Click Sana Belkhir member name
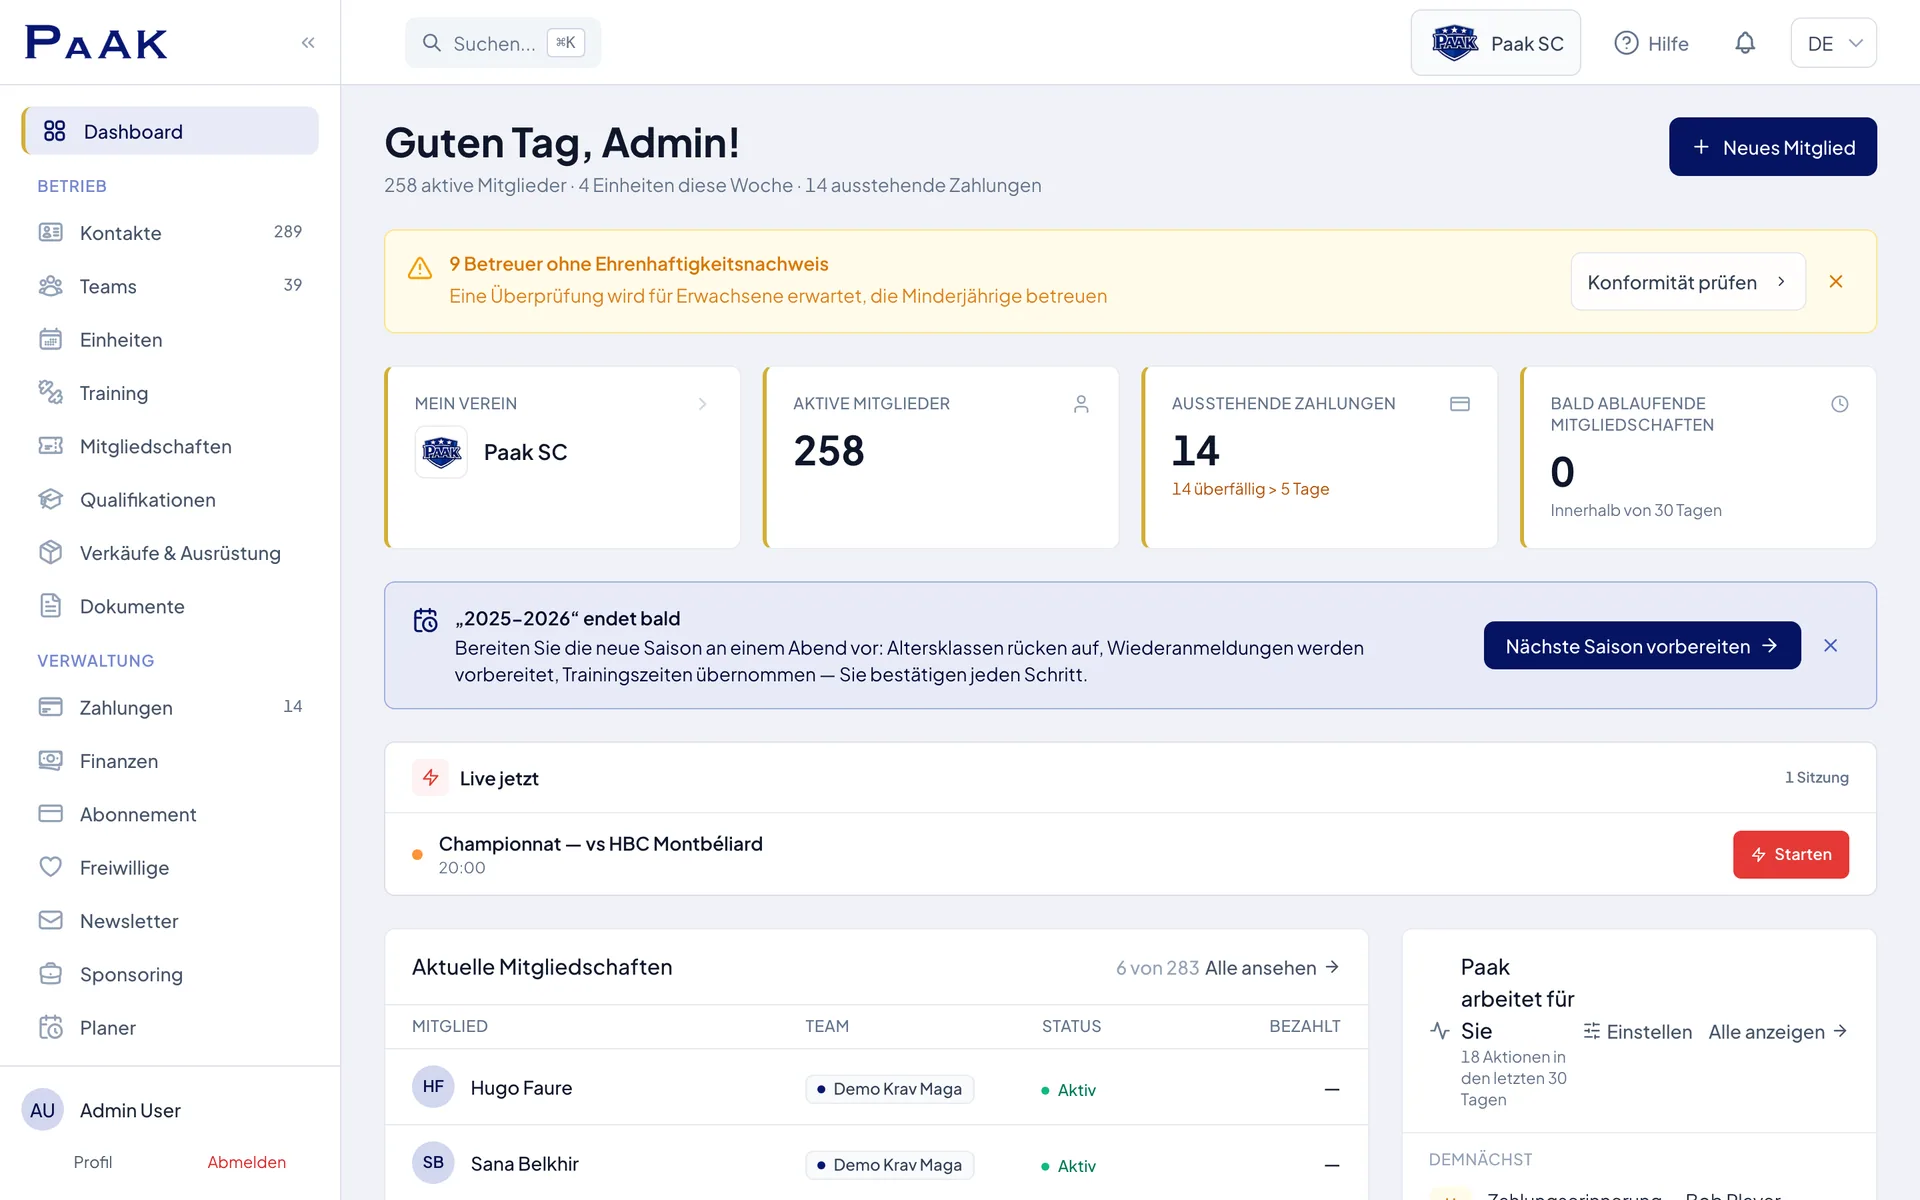Viewport: 1920px width, 1200px height. pos(524,1164)
